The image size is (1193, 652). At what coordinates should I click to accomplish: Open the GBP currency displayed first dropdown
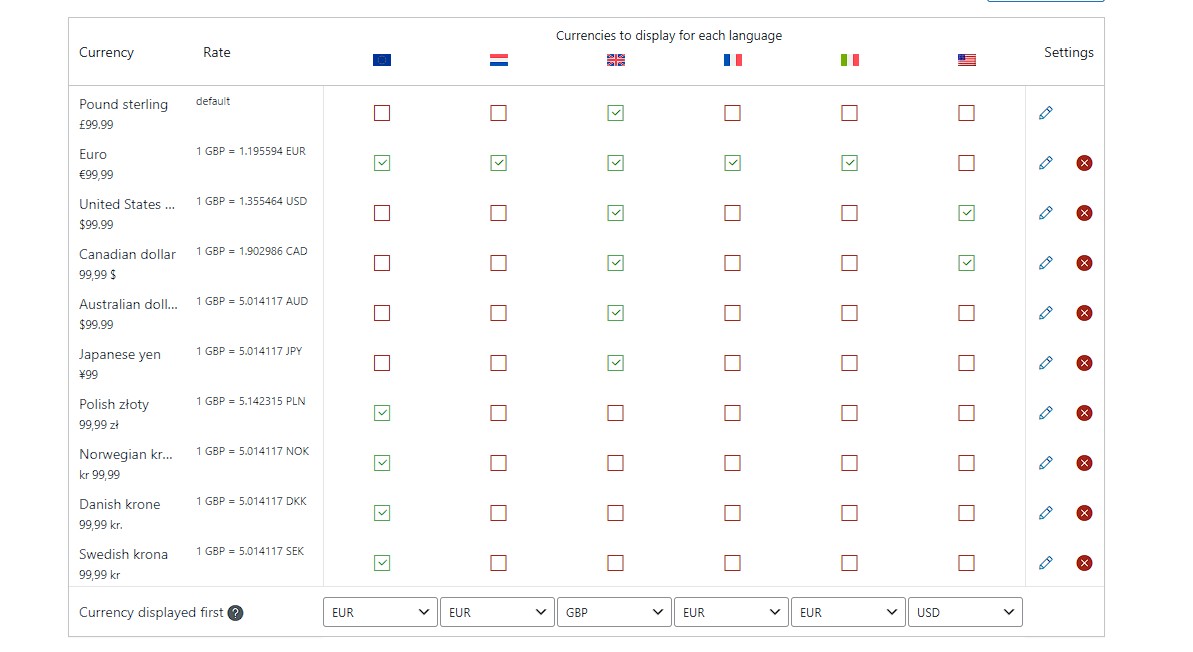click(614, 612)
